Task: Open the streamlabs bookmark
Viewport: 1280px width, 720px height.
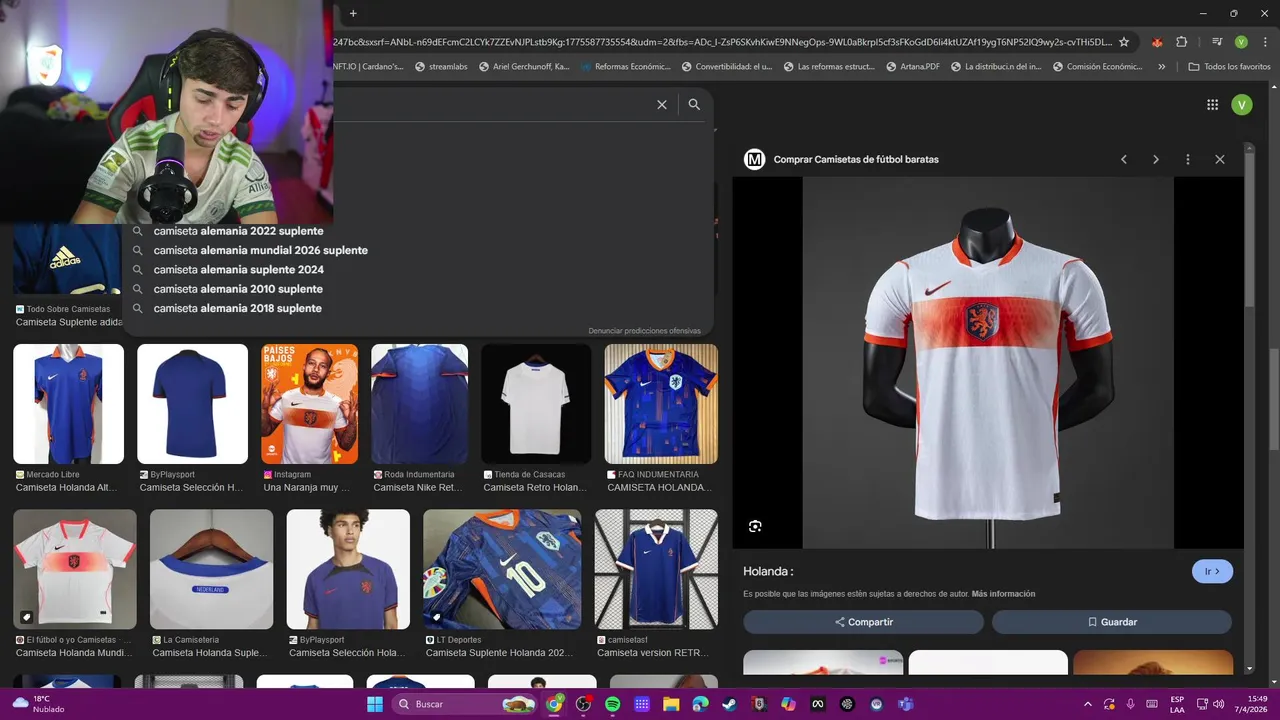Action: [x=439, y=66]
